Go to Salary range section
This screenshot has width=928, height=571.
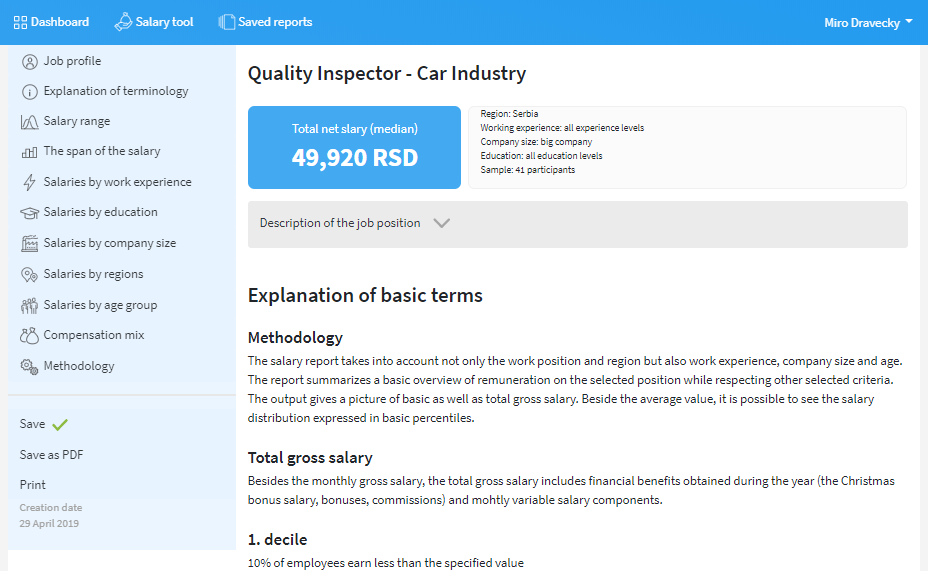click(77, 121)
